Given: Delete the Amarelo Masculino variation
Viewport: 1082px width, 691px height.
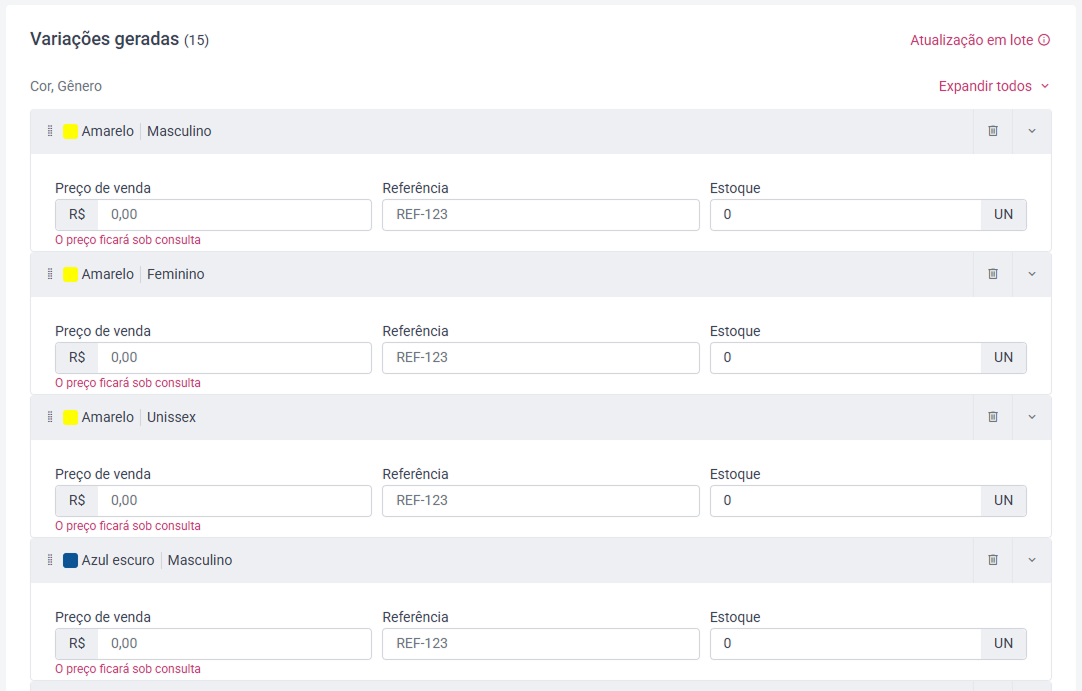Looking at the screenshot, I should point(992,131).
